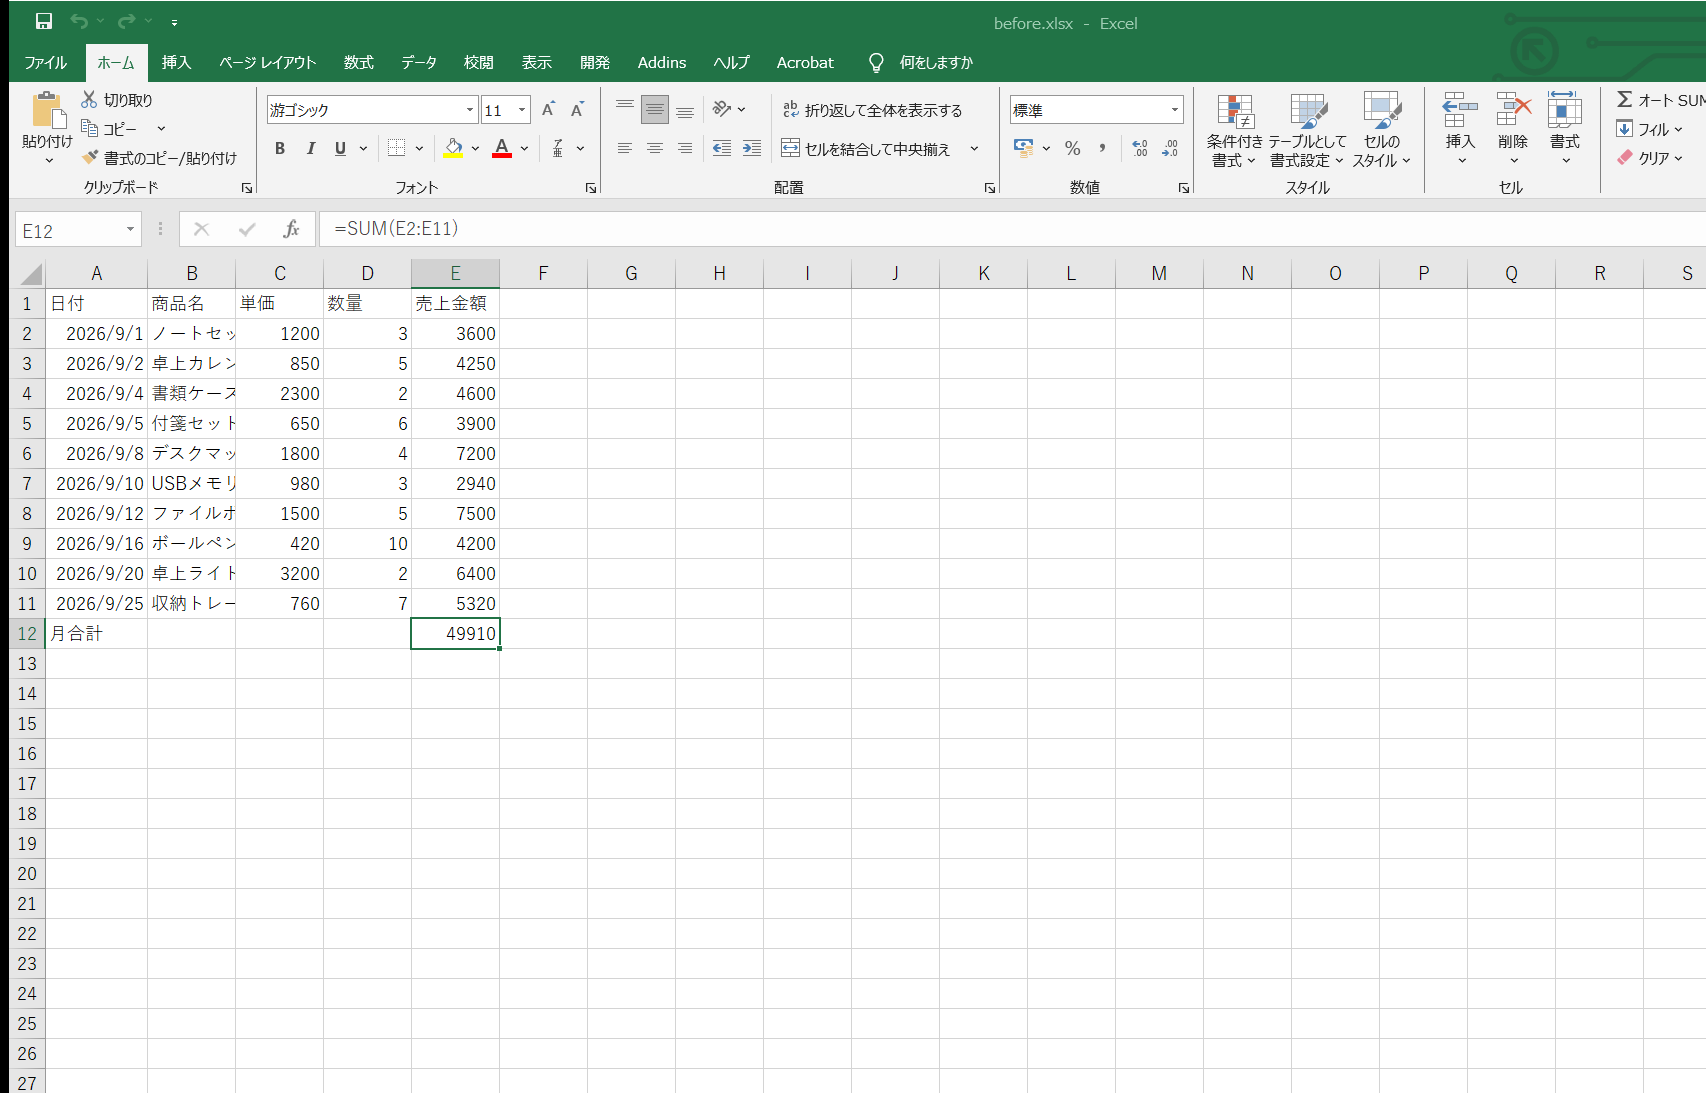Toggle align text left
Image resolution: width=1706 pixels, height=1093 pixels.
[x=625, y=148]
